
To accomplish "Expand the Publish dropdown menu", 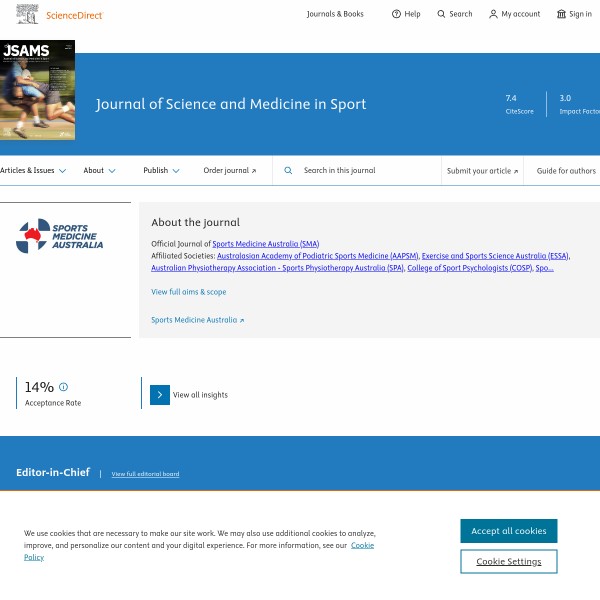I will [x=161, y=171].
